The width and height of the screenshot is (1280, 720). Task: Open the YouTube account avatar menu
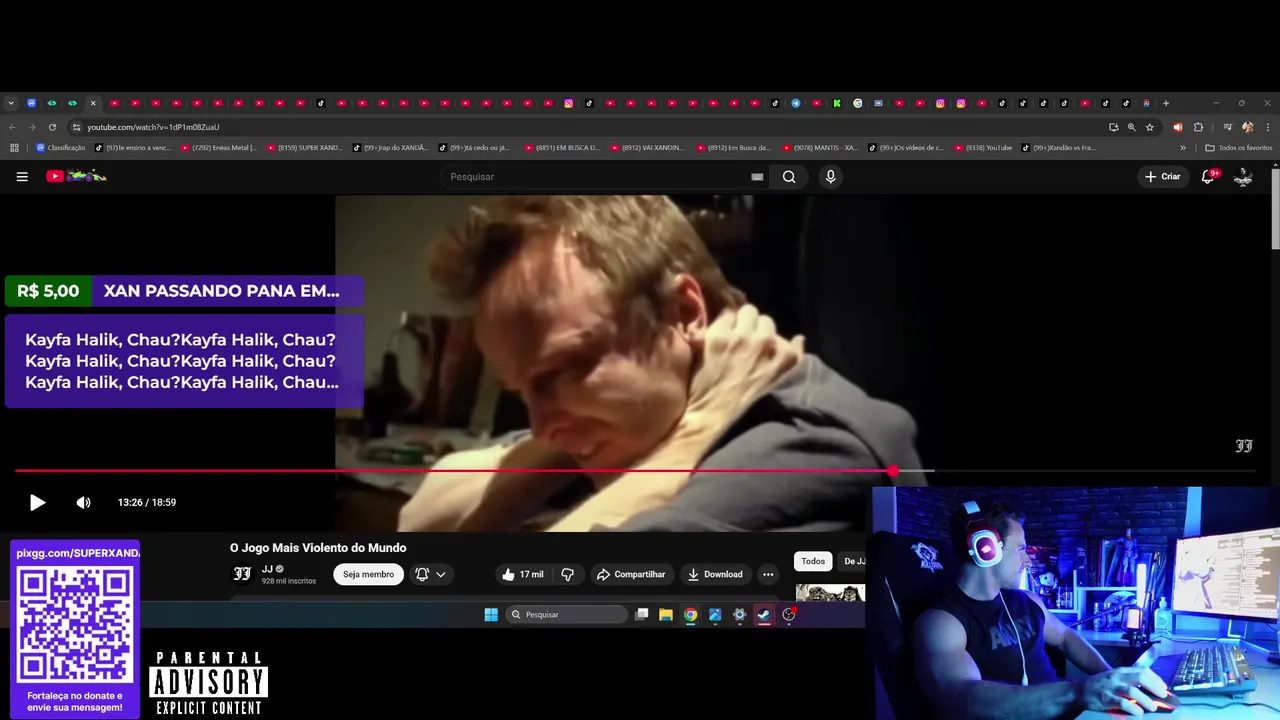click(x=1243, y=176)
